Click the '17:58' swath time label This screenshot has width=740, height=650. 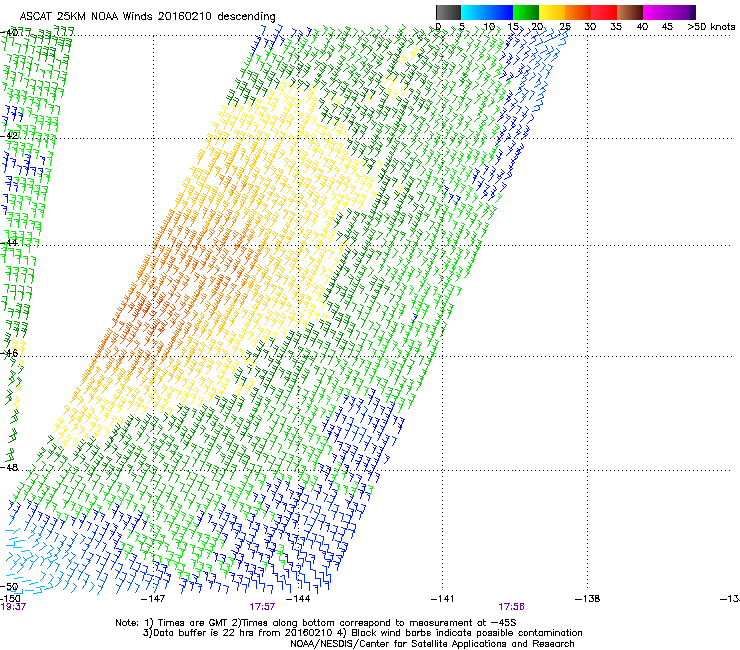(x=512, y=607)
